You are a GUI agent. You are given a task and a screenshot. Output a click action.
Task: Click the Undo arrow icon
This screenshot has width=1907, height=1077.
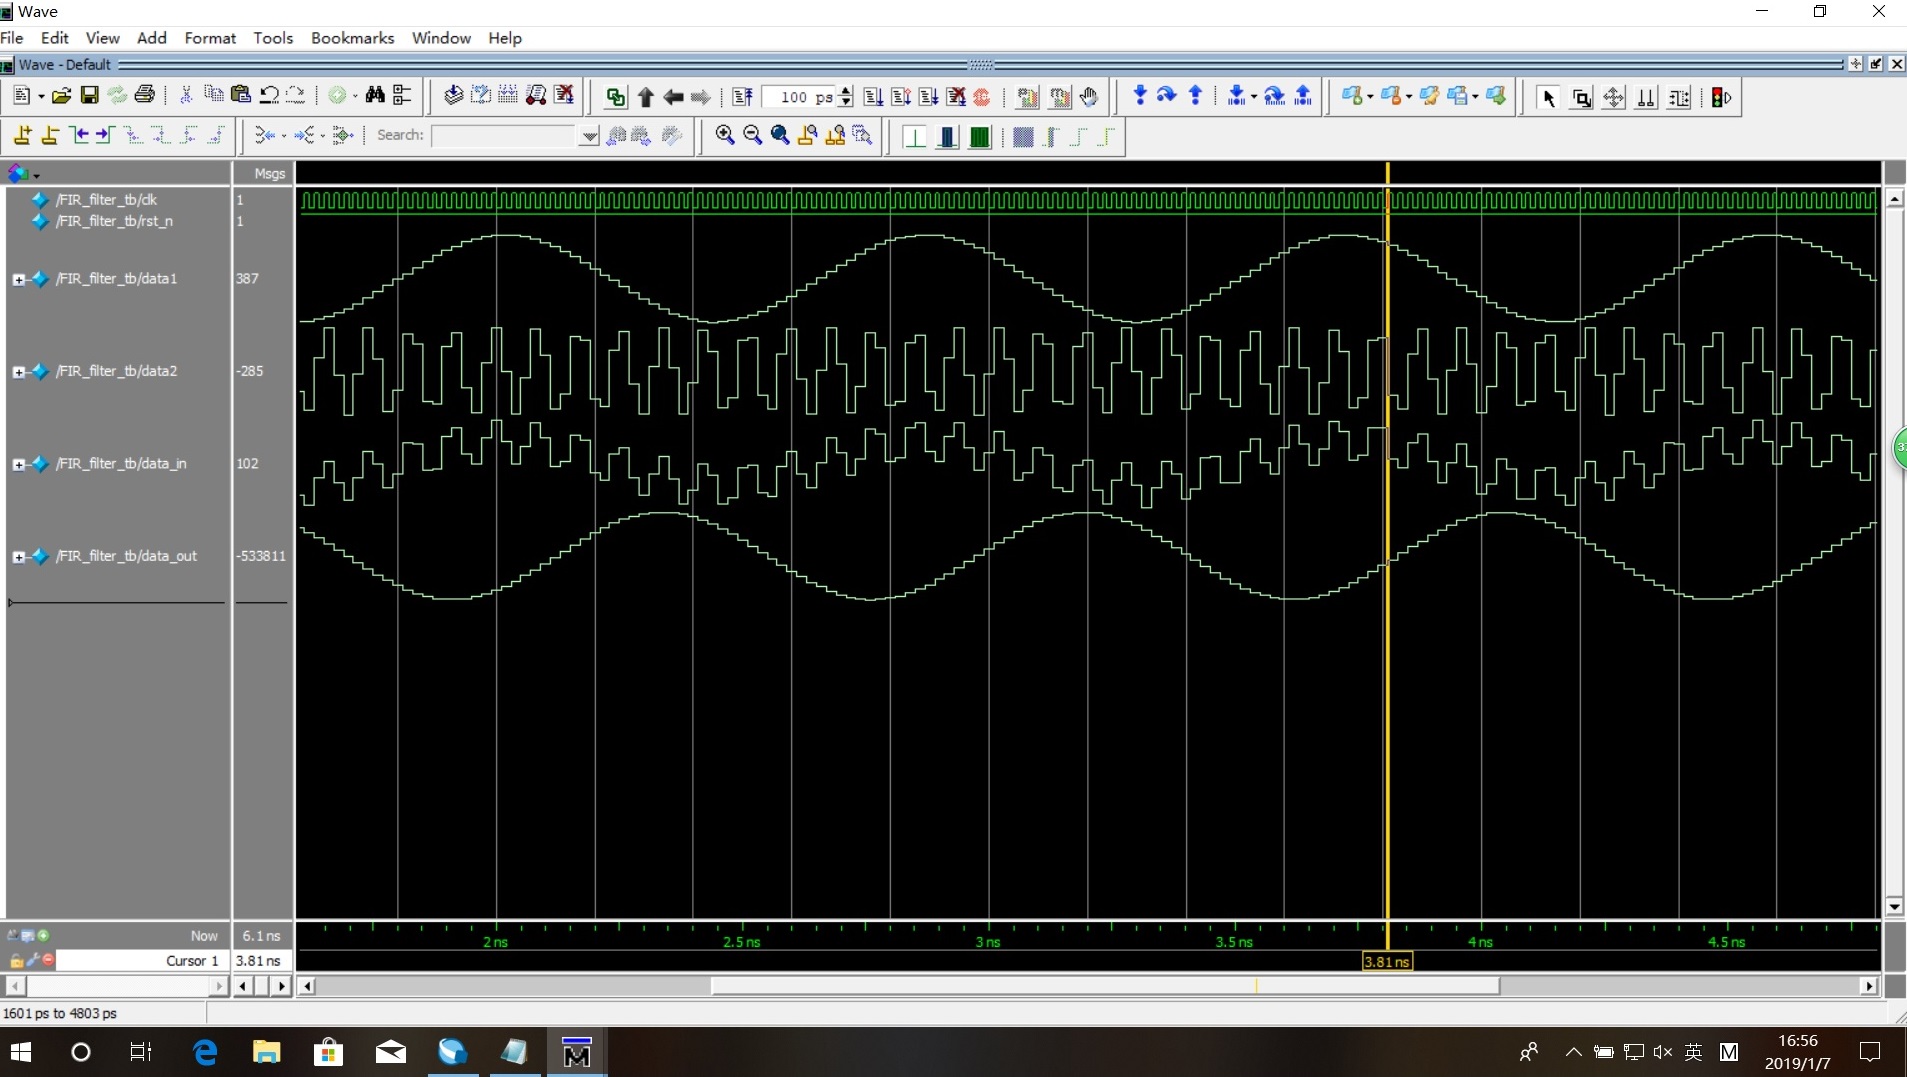click(269, 96)
